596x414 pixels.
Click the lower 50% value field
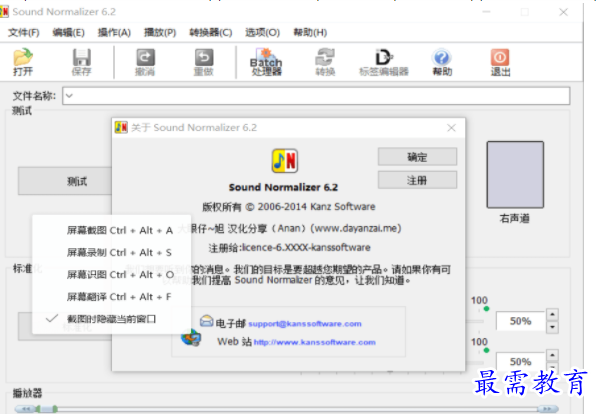[x=520, y=362]
